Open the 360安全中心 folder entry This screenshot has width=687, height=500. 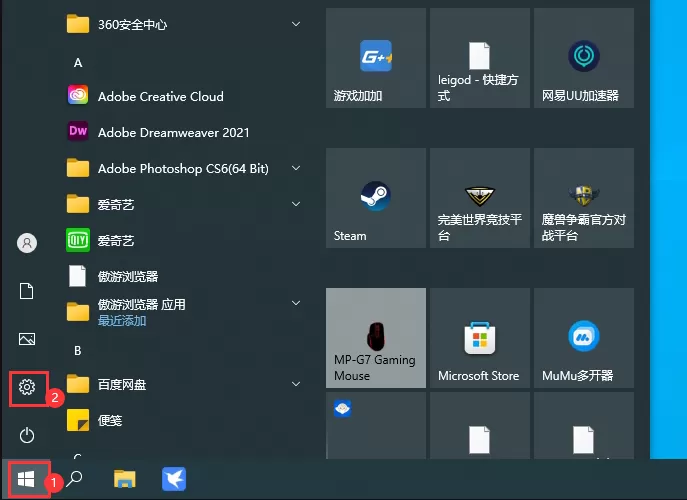(184, 24)
